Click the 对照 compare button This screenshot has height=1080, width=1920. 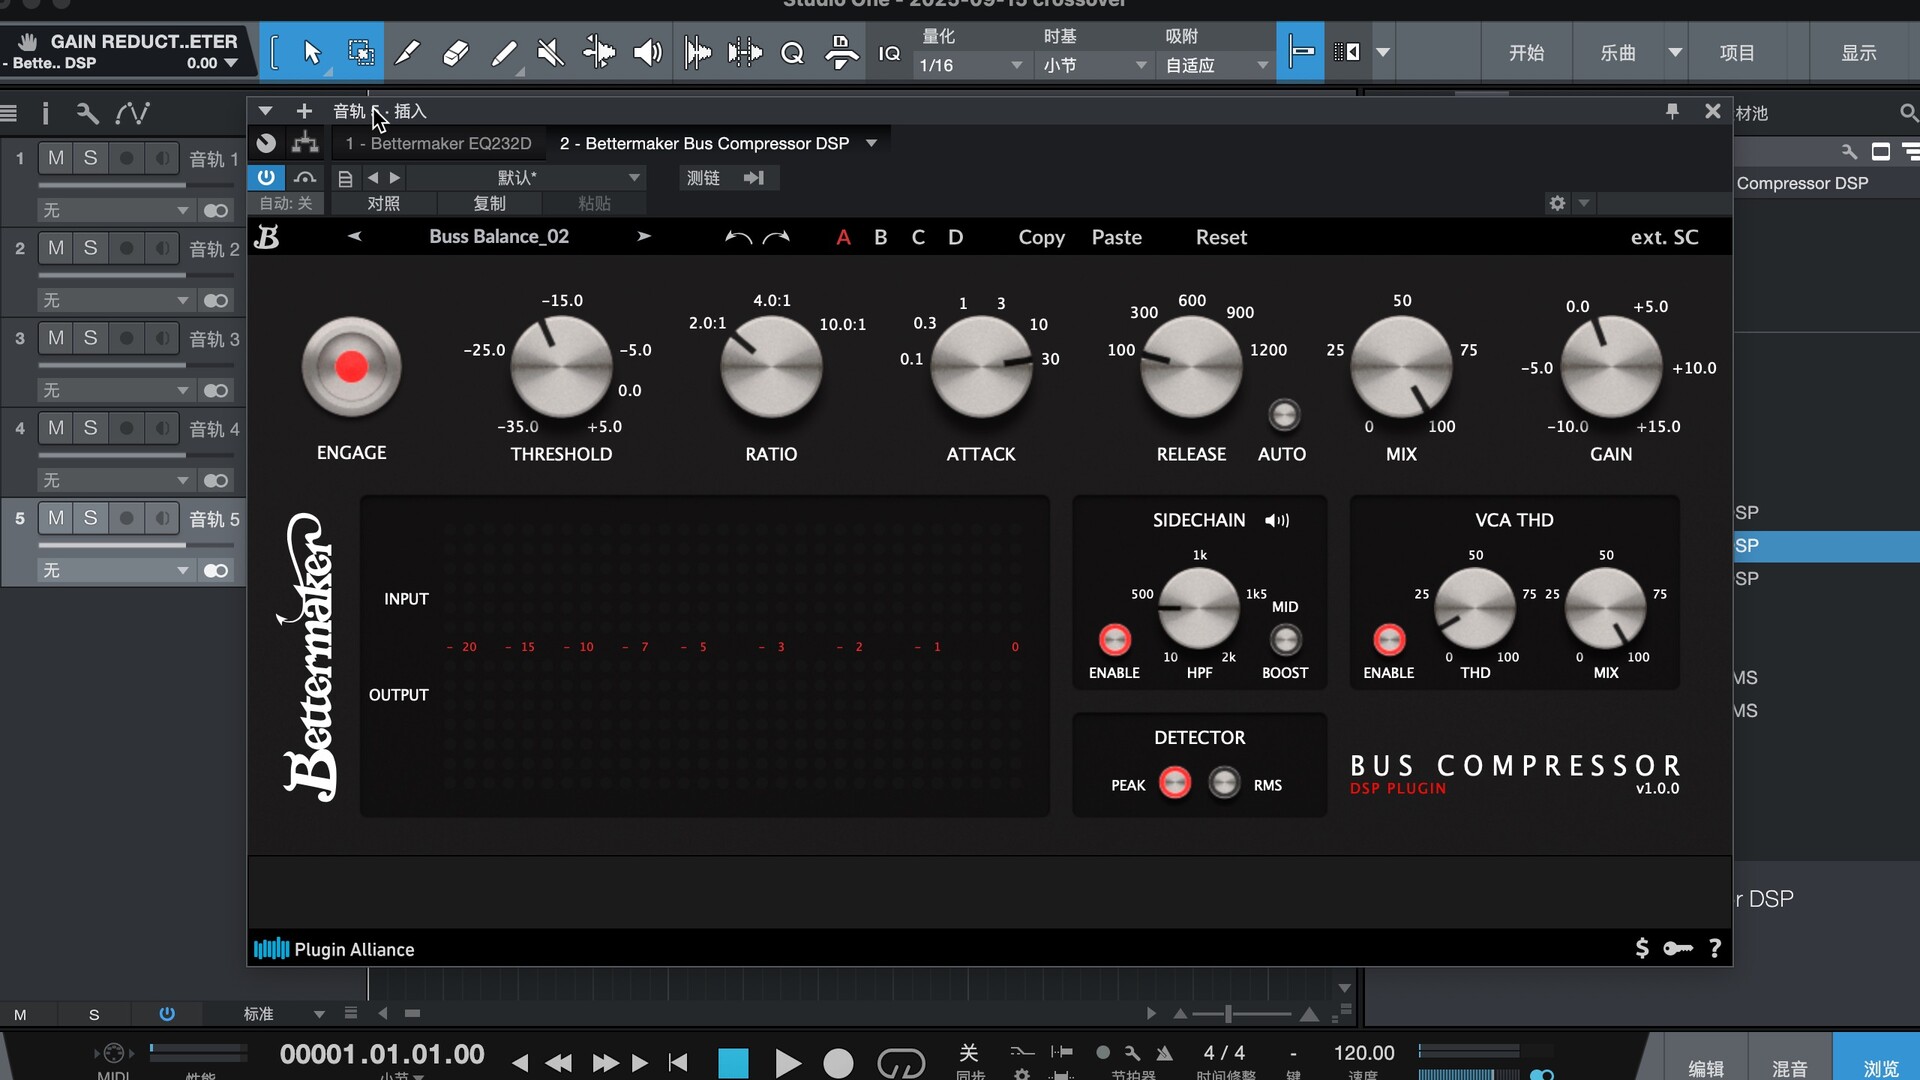[x=383, y=203]
